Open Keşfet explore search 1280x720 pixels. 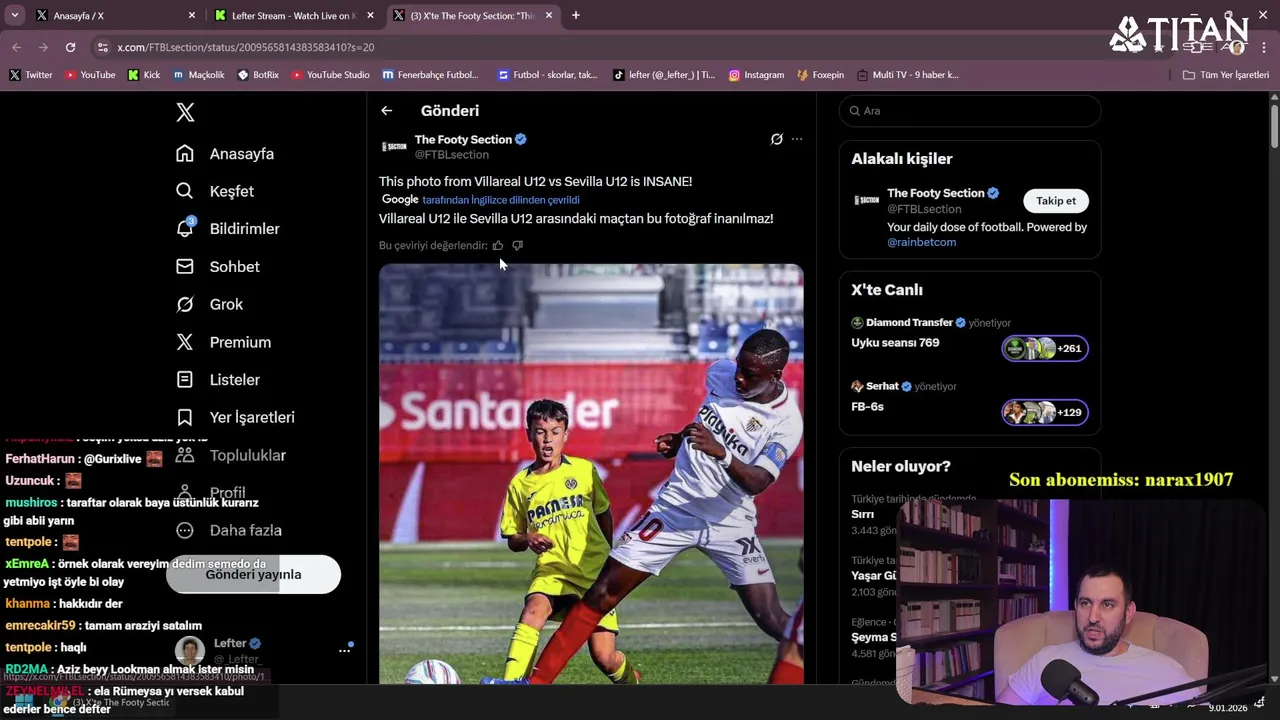coord(215,191)
